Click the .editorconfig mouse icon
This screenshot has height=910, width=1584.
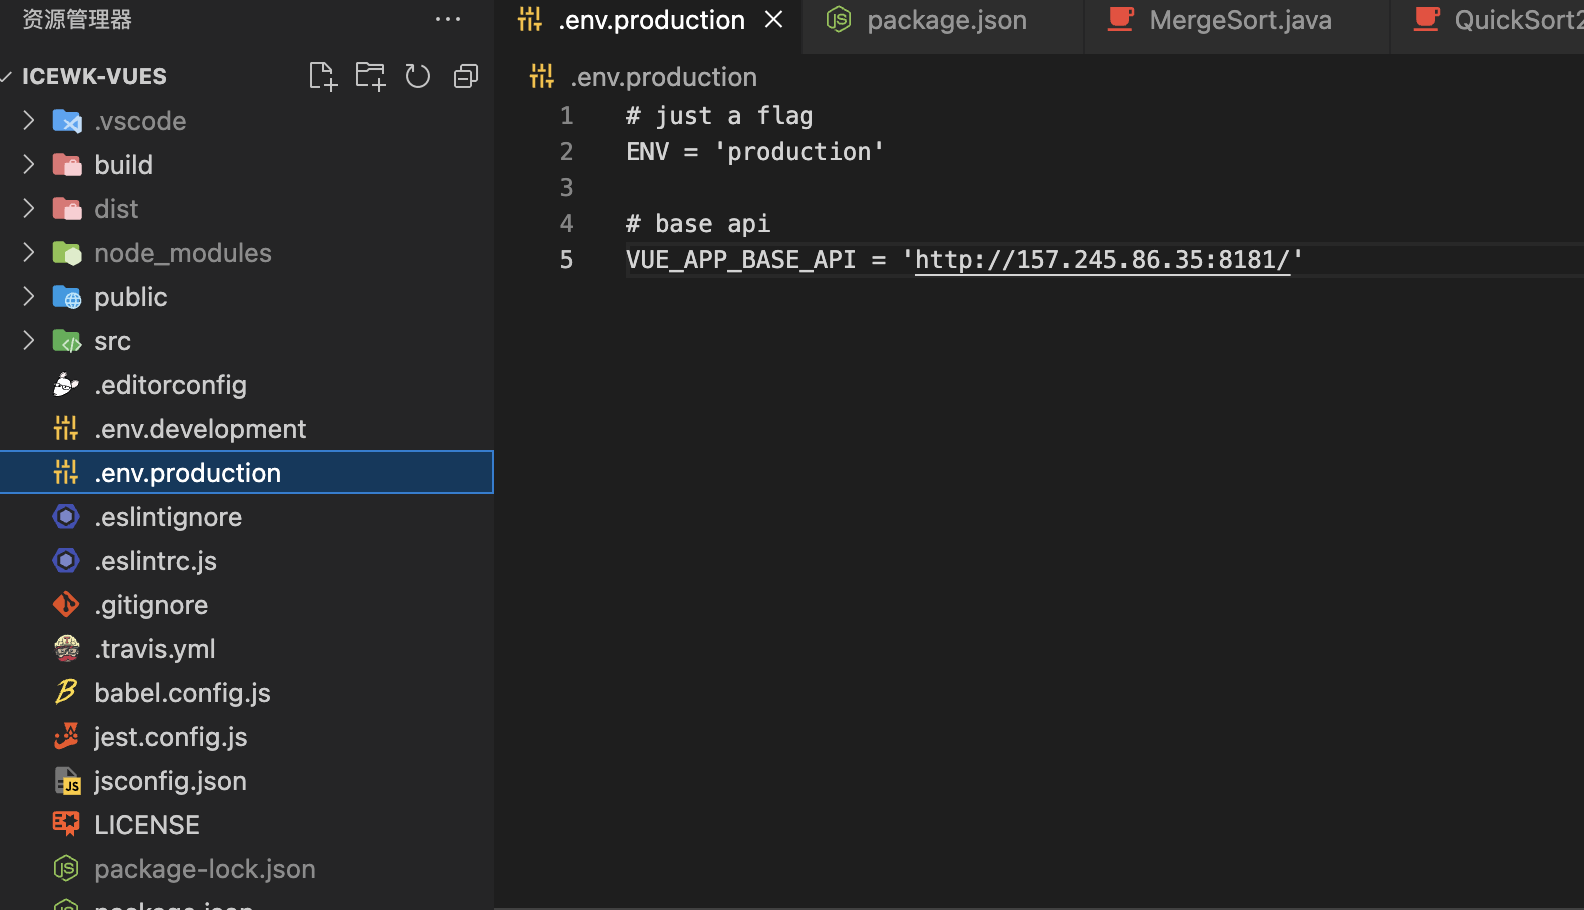click(66, 385)
